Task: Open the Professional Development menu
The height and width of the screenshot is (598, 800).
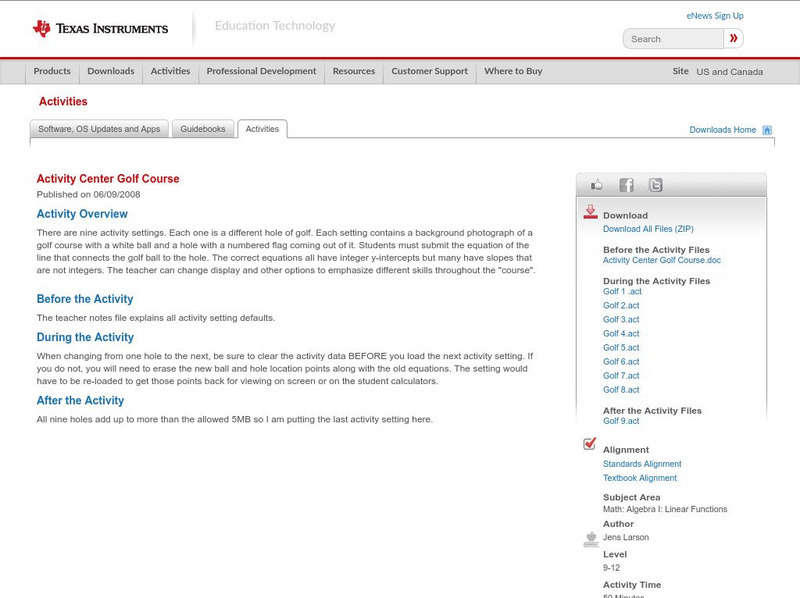Action: click(261, 71)
